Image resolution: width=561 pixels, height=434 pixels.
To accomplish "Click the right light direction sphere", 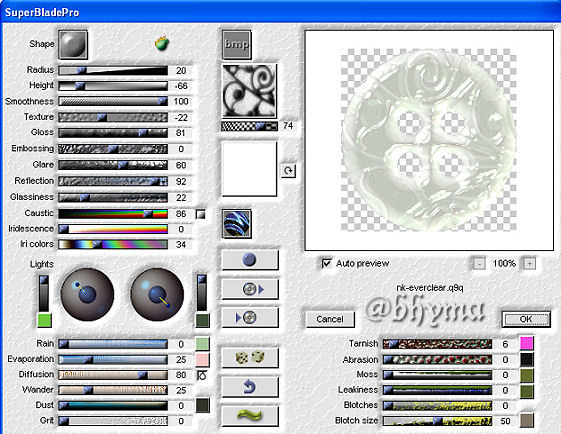I will [157, 294].
